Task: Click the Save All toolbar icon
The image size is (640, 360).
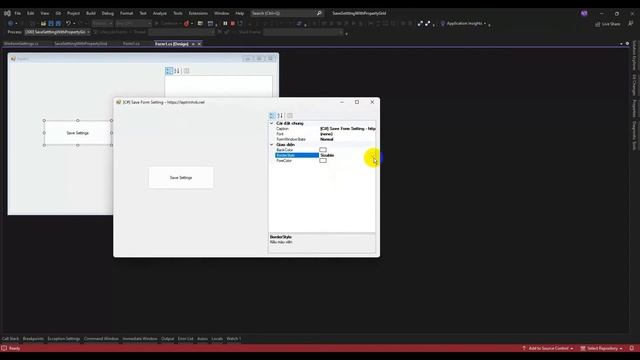Action: click(58, 24)
